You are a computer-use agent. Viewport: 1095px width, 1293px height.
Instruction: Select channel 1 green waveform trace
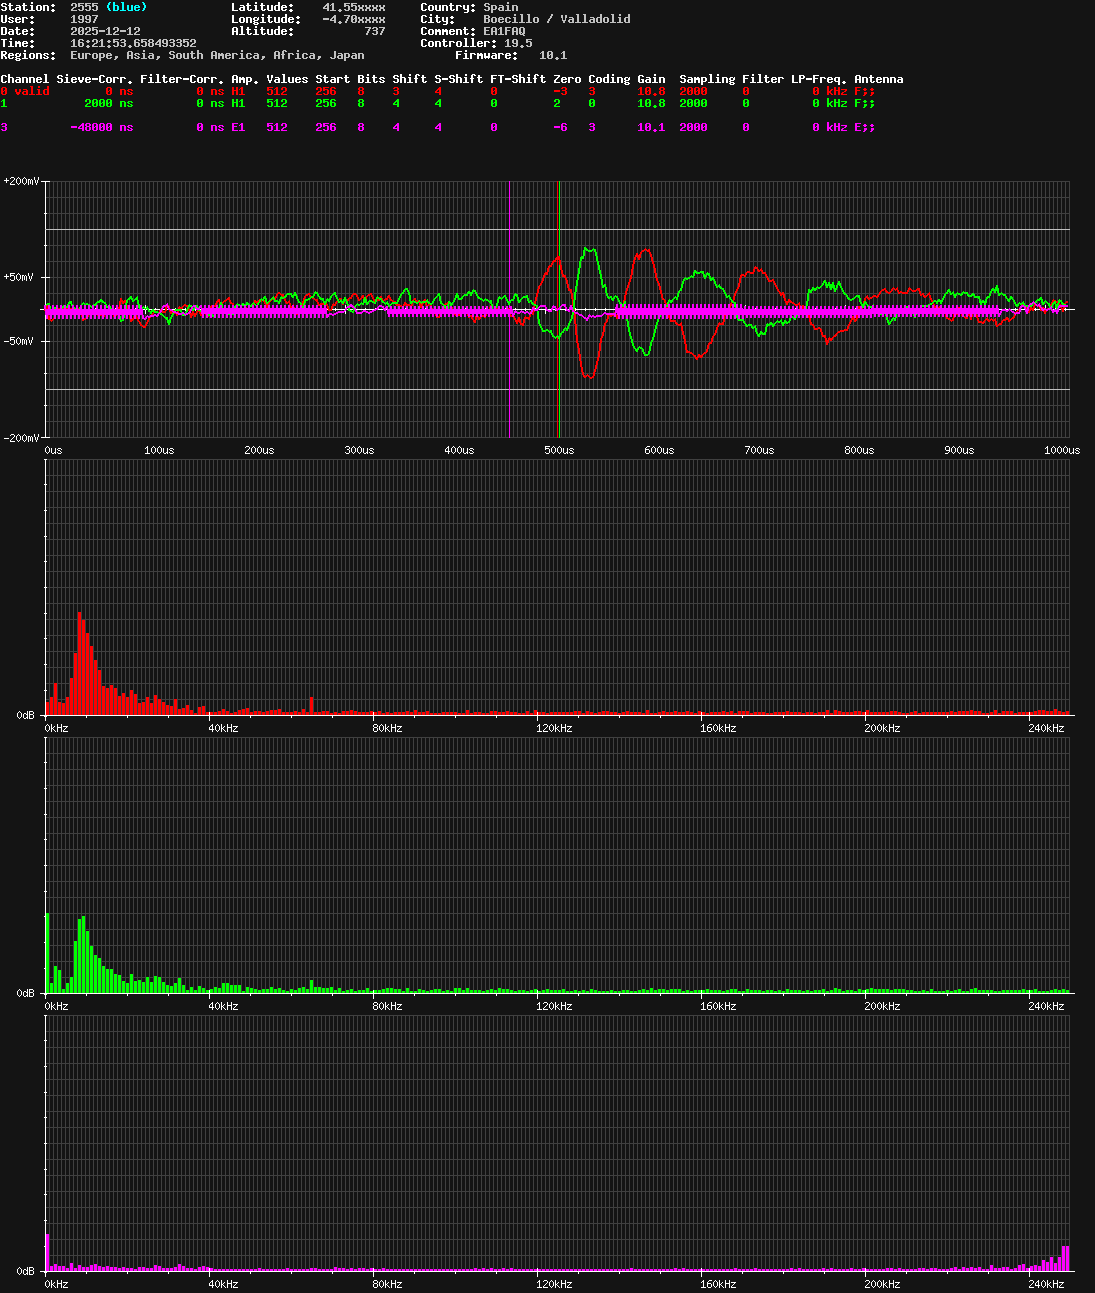point(585,250)
